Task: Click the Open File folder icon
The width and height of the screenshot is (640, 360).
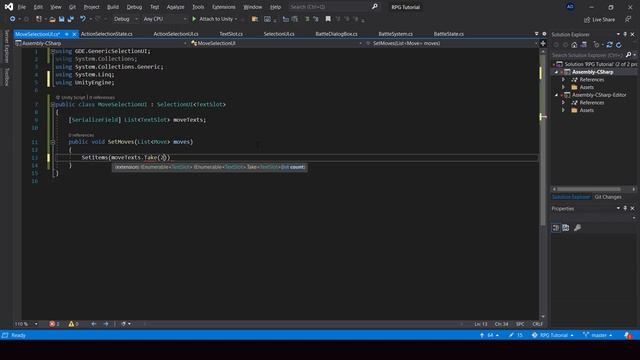Action: point(52,19)
